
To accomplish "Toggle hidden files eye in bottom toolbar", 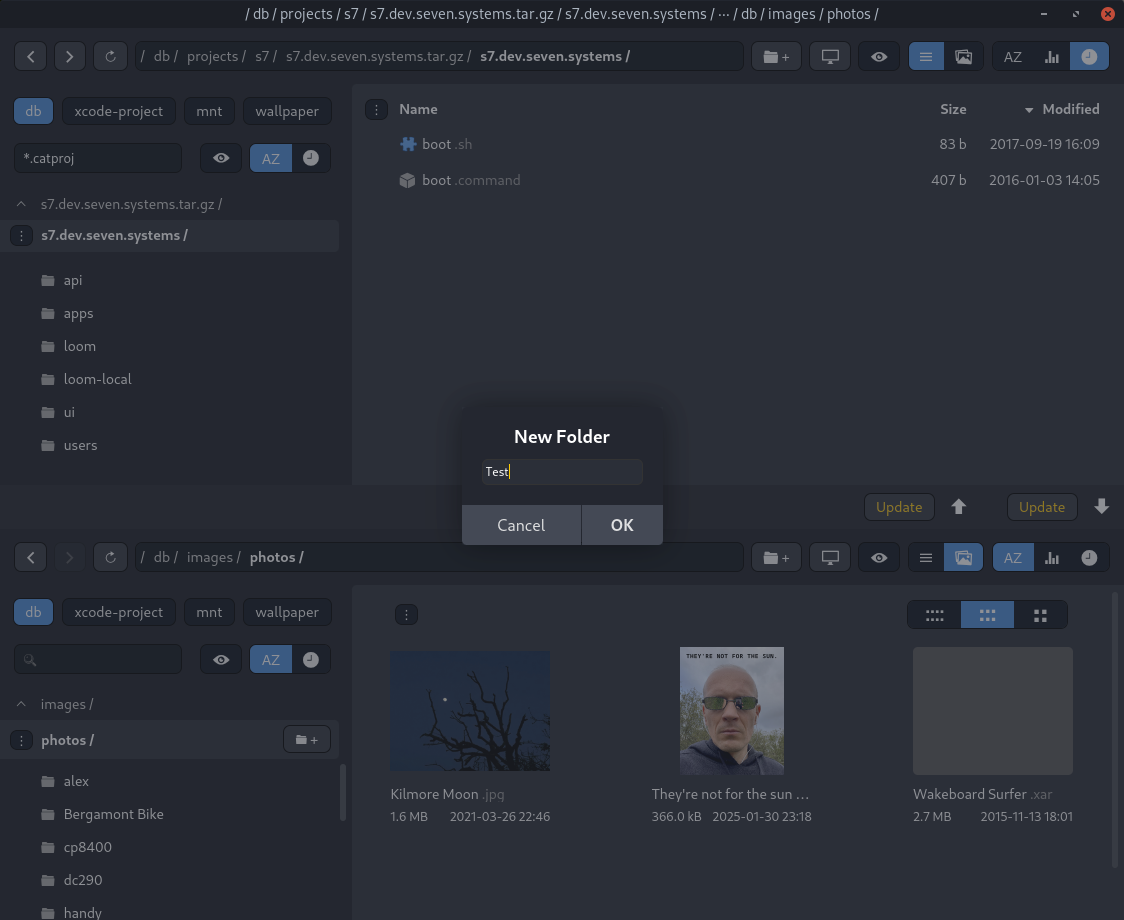I will [879, 557].
